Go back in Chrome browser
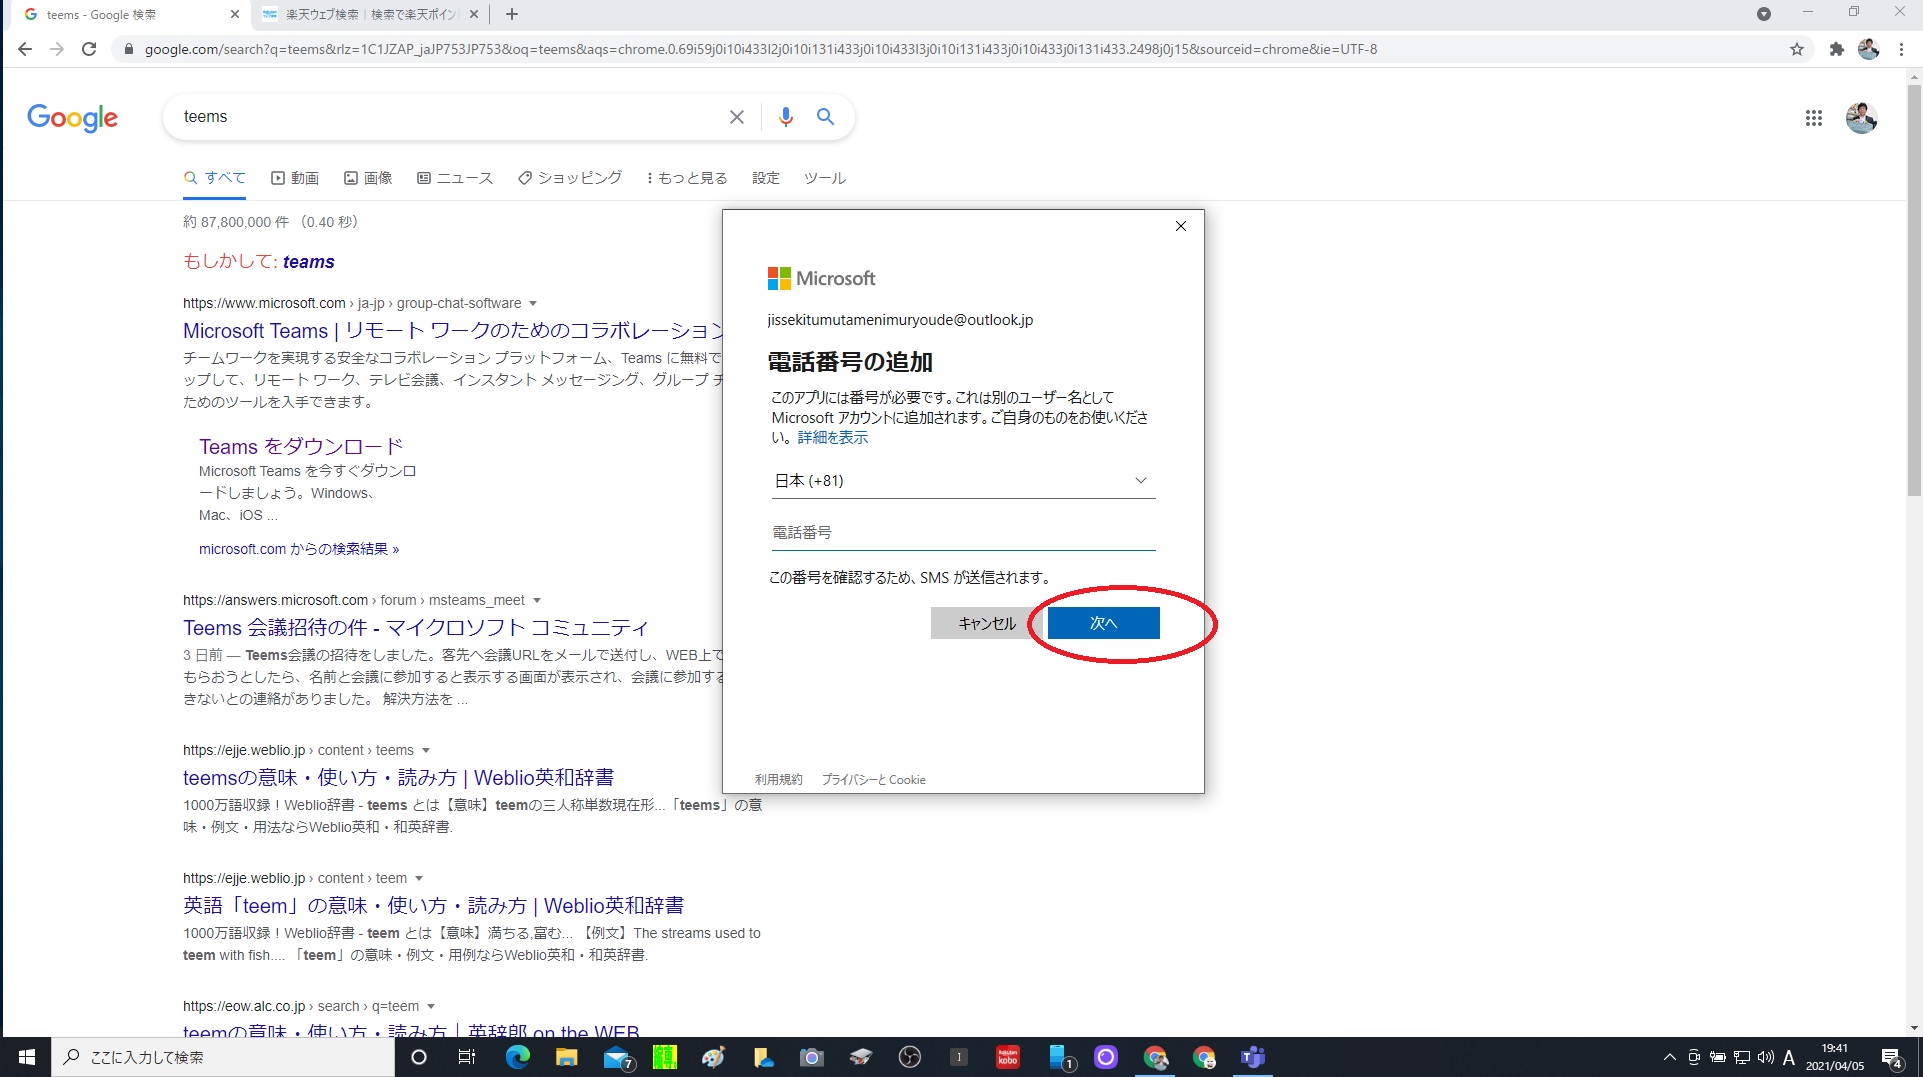 pos(25,49)
